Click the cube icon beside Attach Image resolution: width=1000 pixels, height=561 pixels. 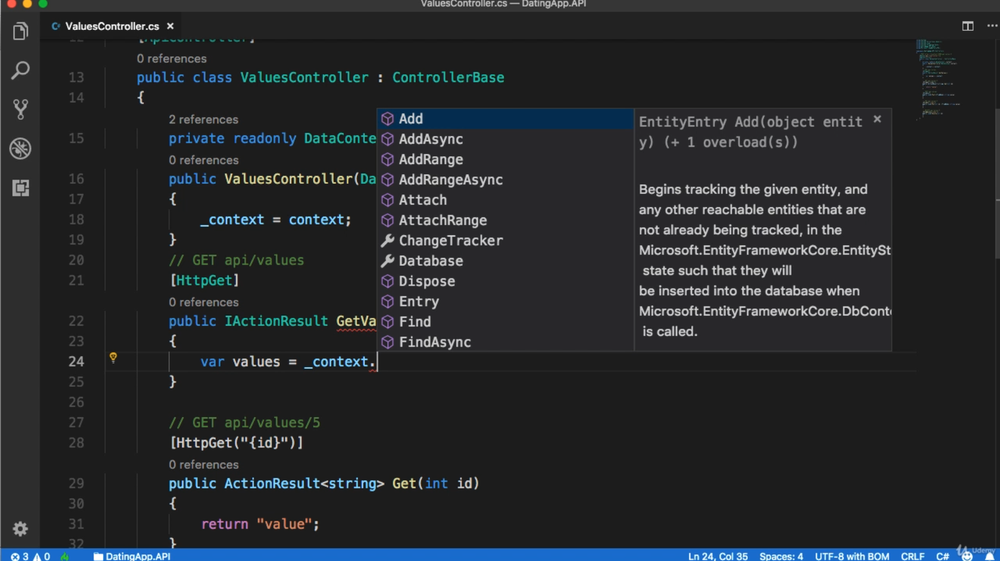tap(387, 200)
